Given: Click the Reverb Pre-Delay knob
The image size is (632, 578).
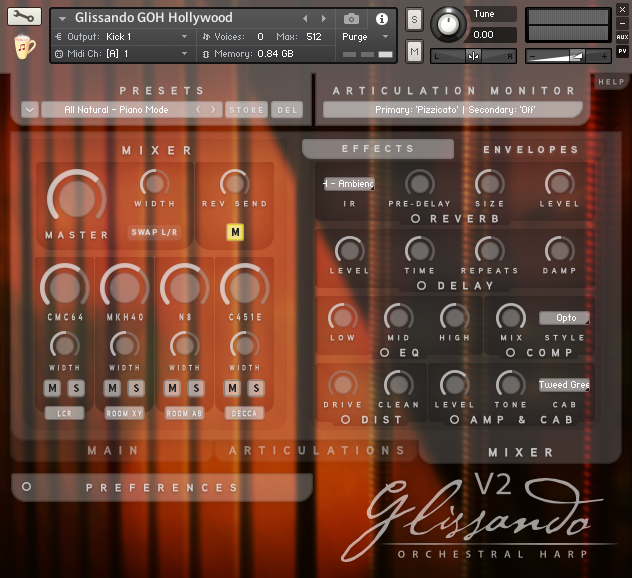Looking at the screenshot, I should pos(420,184).
